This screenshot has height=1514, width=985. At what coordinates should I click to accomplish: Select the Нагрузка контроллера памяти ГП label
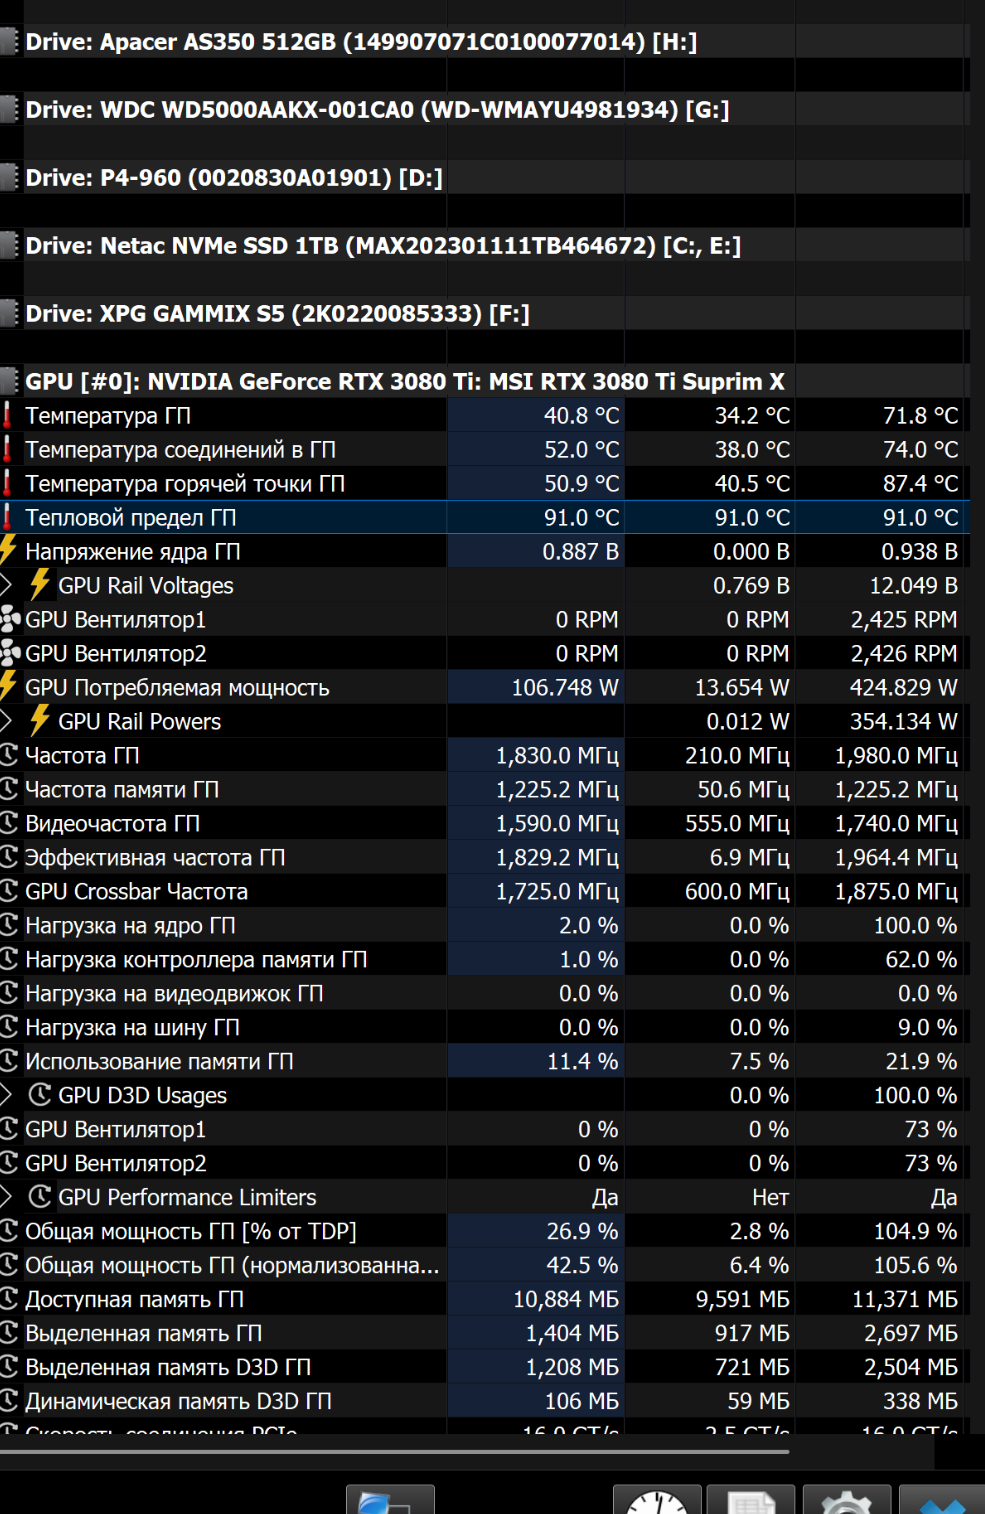click(x=196, y=960)
